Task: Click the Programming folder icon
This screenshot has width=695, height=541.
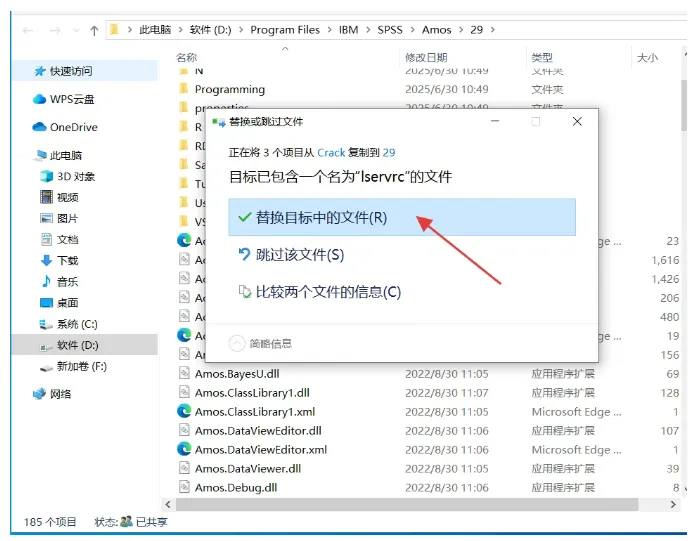Action: pos(184,89)
